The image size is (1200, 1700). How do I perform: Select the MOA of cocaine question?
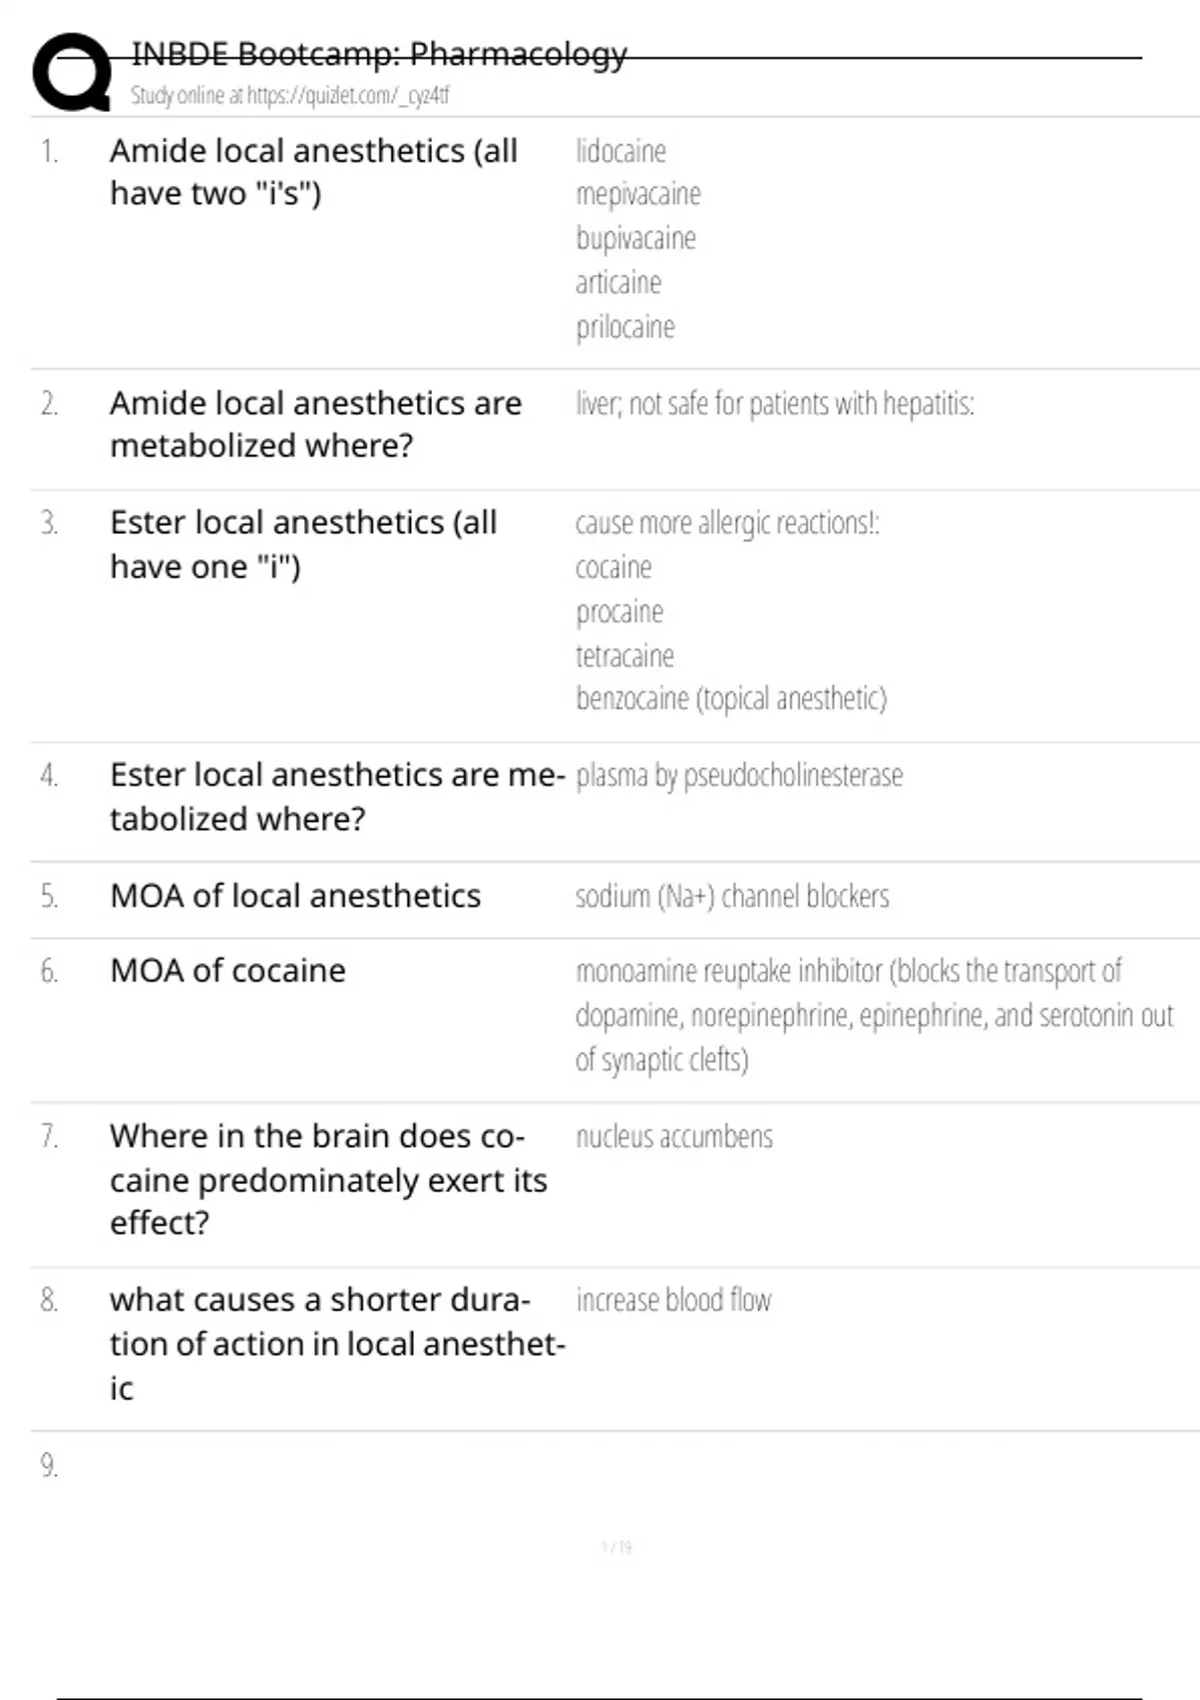[228, 971]
